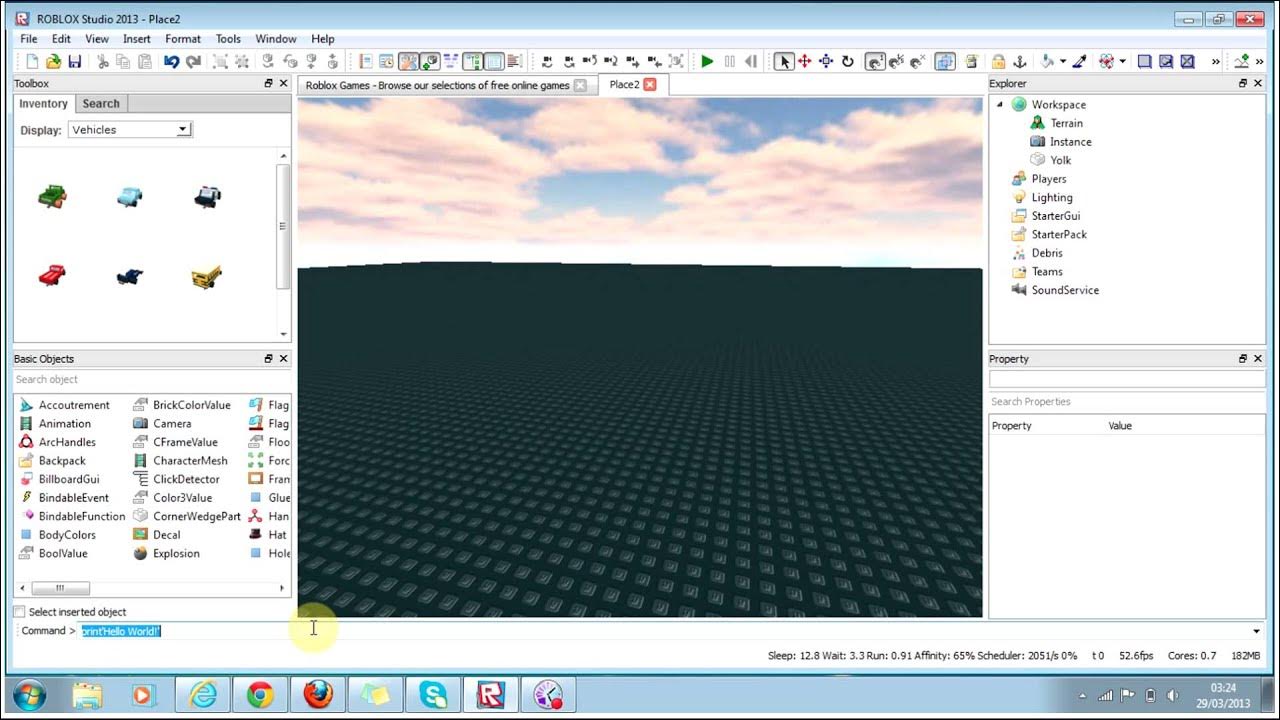
Task: Click the Play green arrow button
Action: click(x=707, y=61)
